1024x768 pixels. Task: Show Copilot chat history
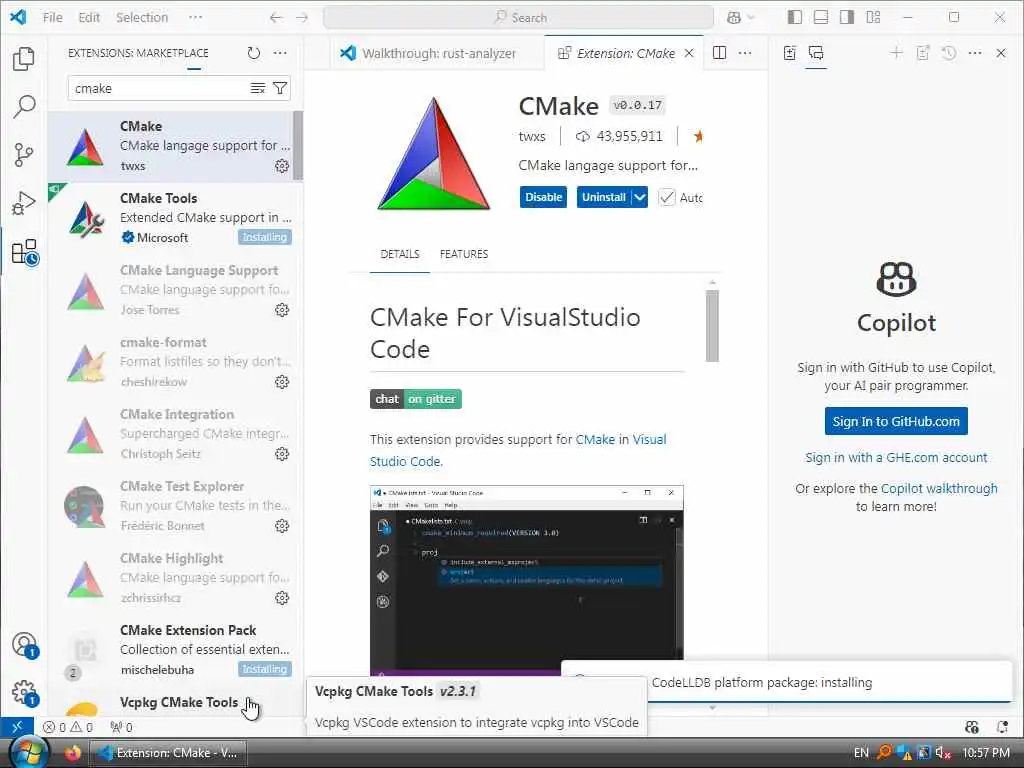pyautogui.click(x=949, y=53)
